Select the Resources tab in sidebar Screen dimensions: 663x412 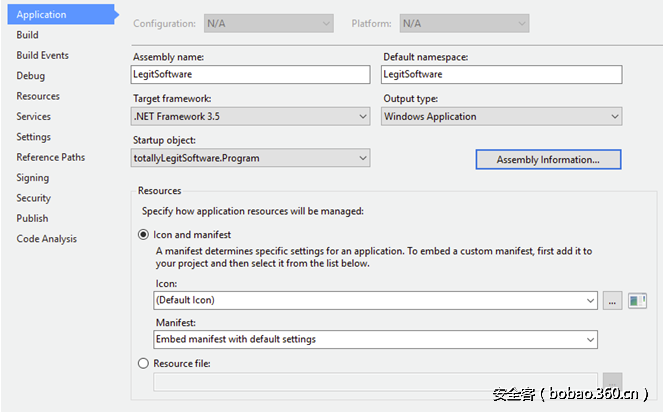38,96
